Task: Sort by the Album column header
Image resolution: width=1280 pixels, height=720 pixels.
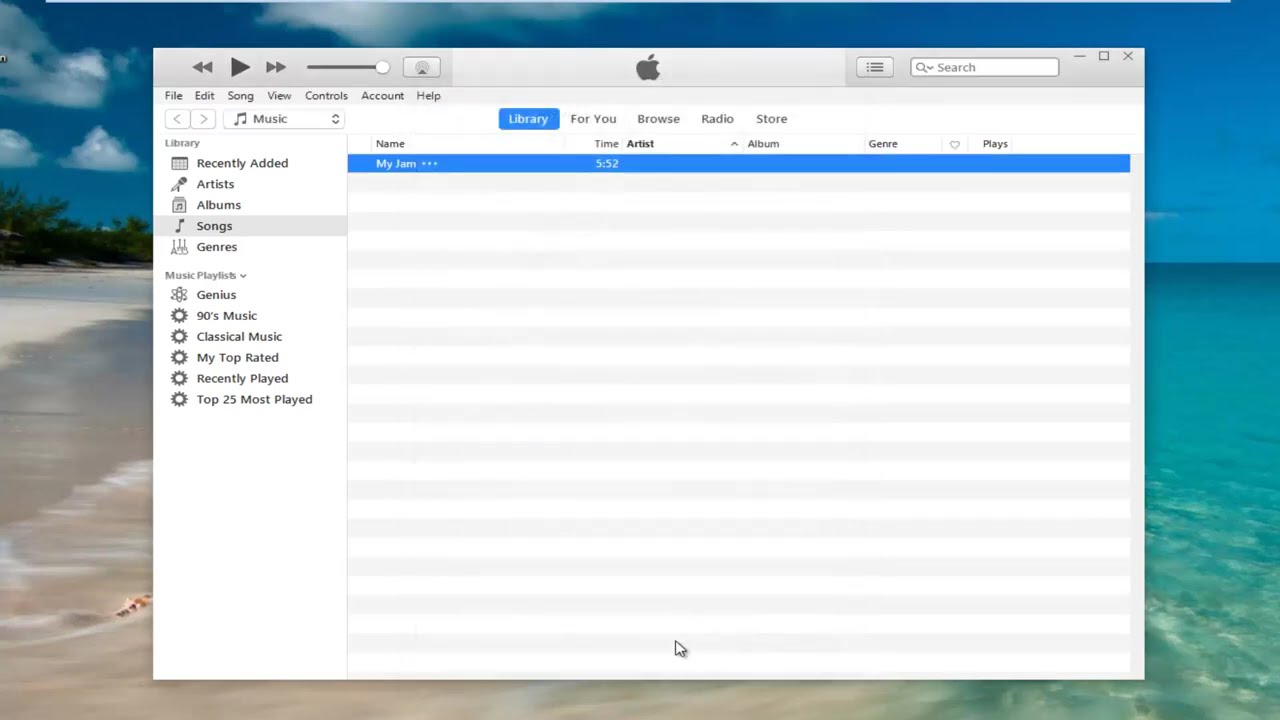Action: pyautogui.click(x=763, y=144)
